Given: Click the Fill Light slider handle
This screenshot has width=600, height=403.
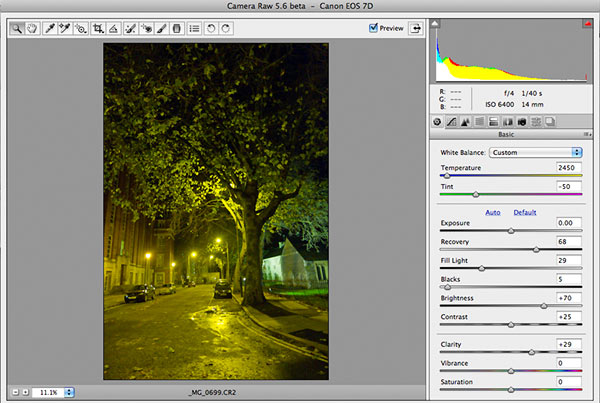Looking at the screenshot, I should tap(482, 269).
